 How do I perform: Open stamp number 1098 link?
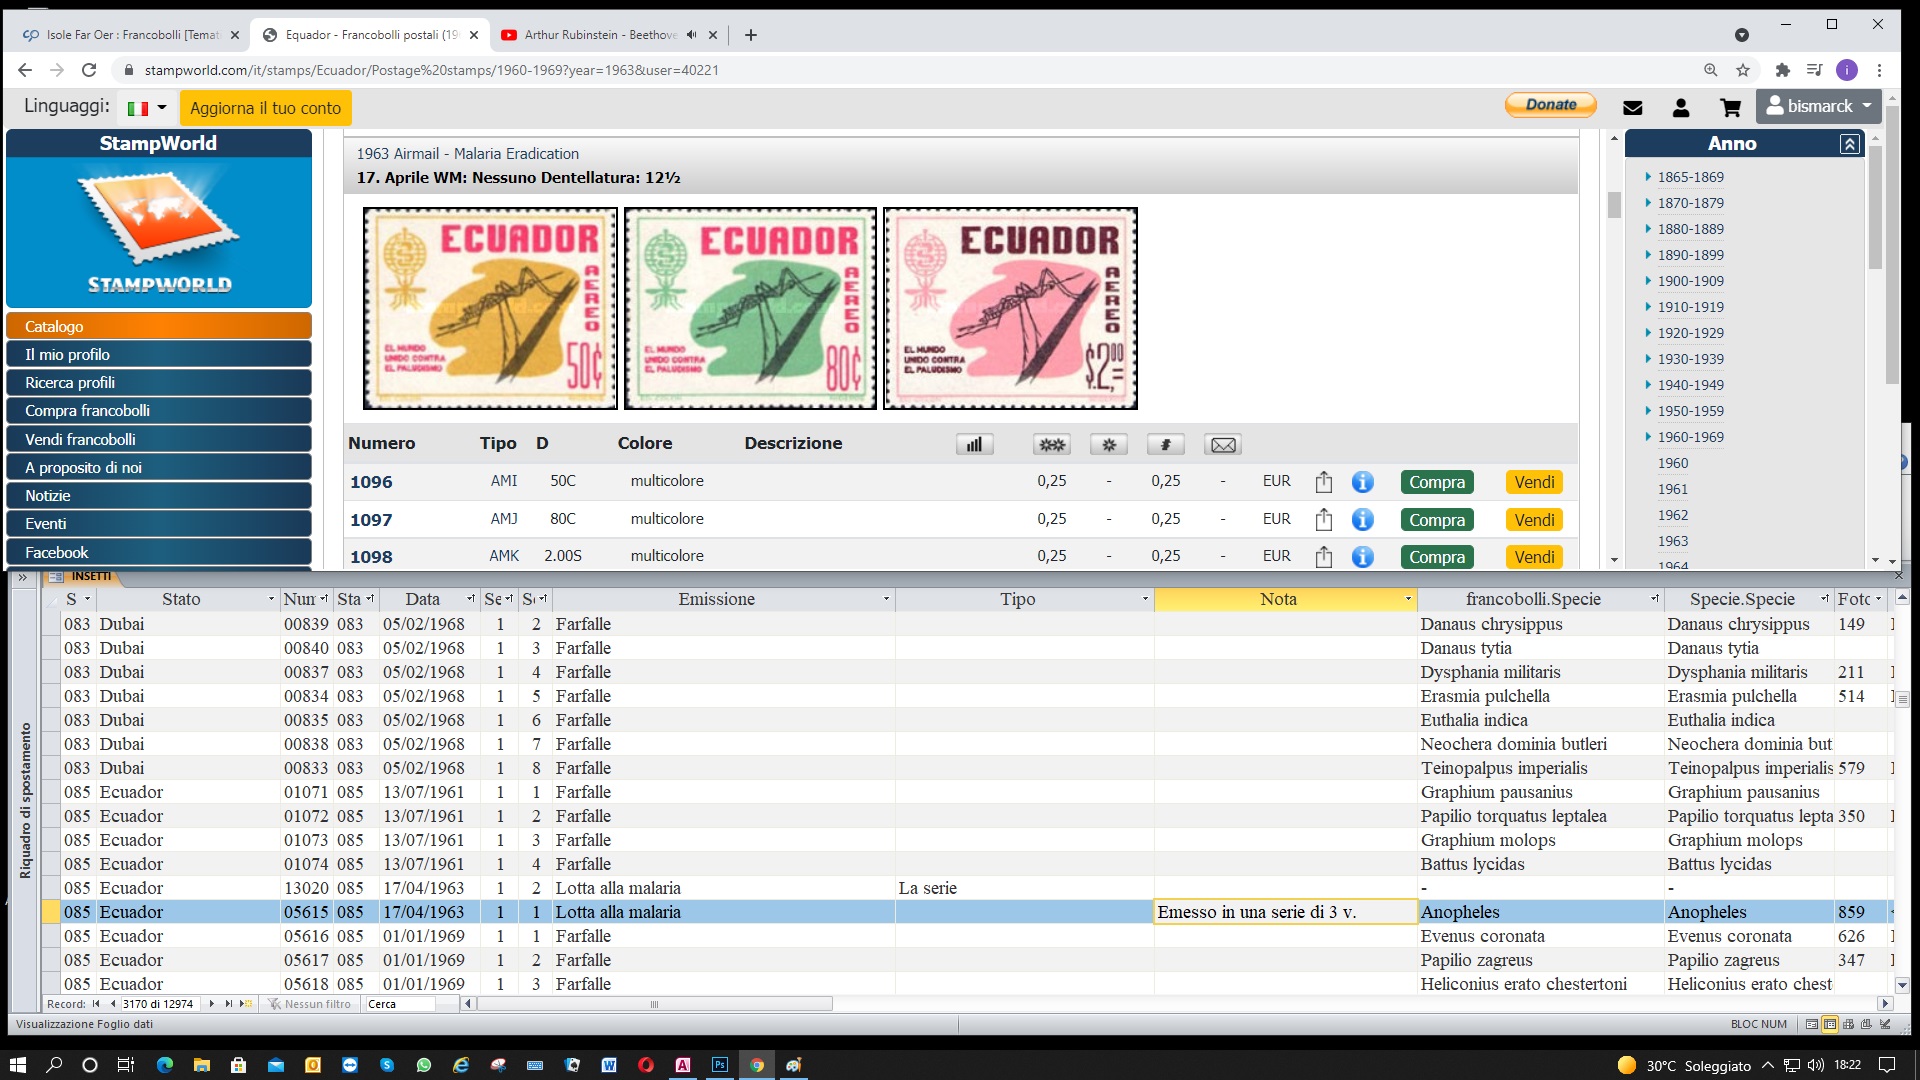coord(371,557)
